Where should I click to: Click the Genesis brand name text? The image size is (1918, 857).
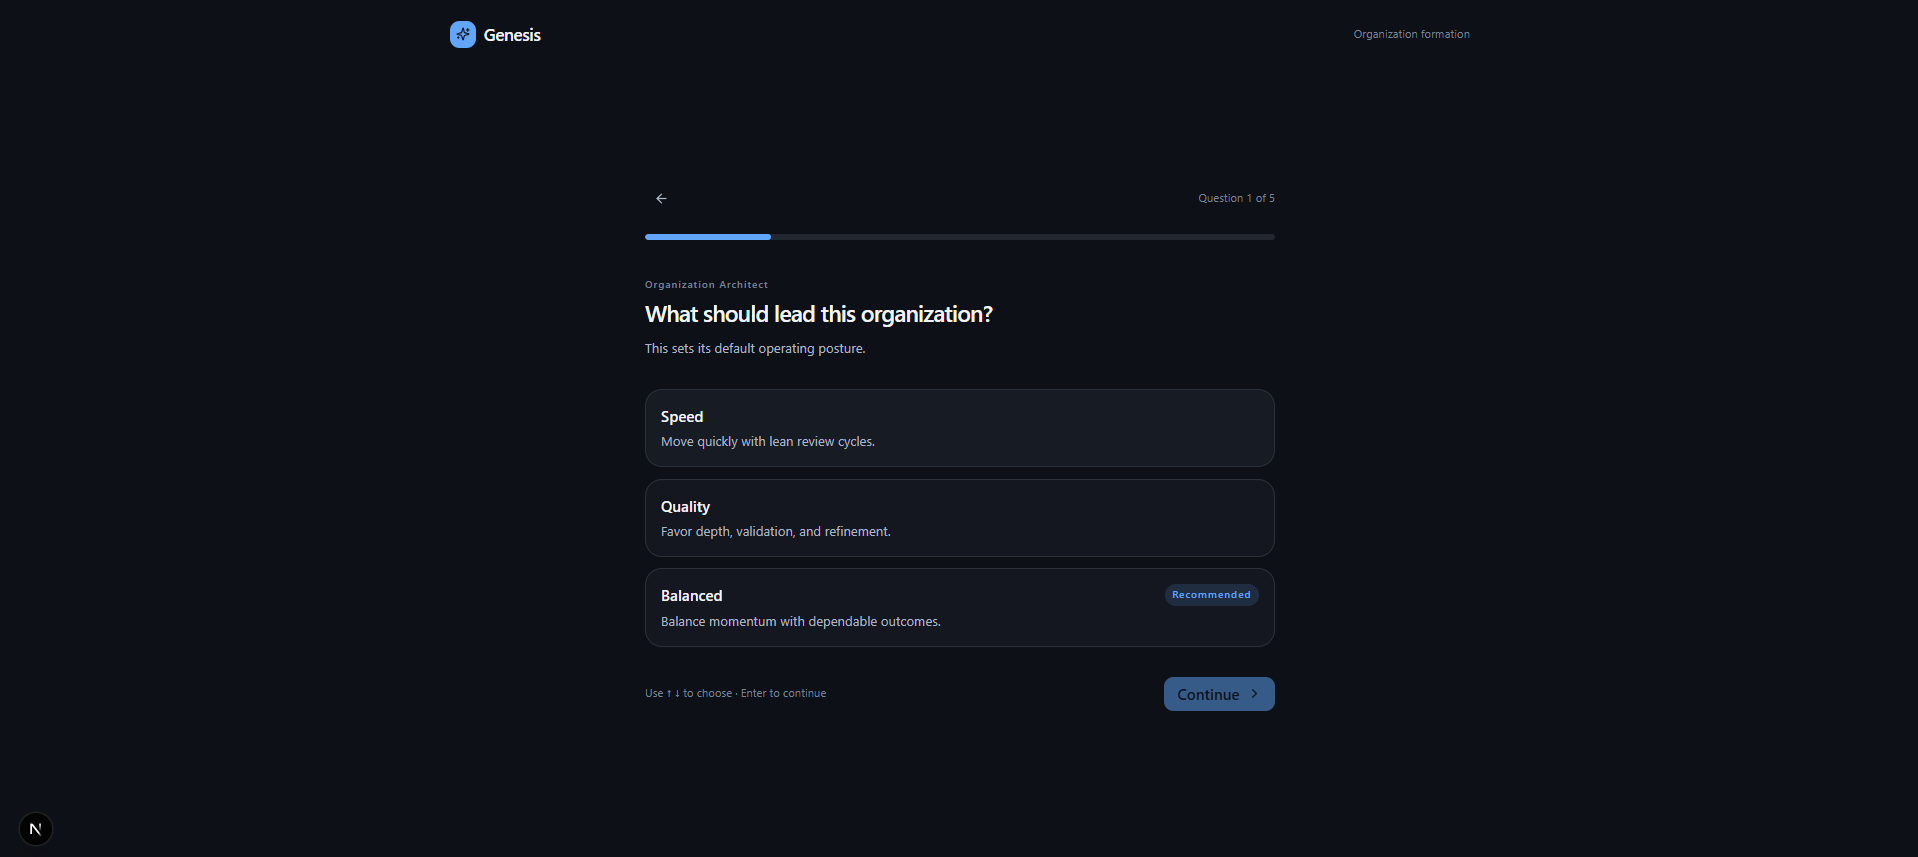[x=512, y=35]
